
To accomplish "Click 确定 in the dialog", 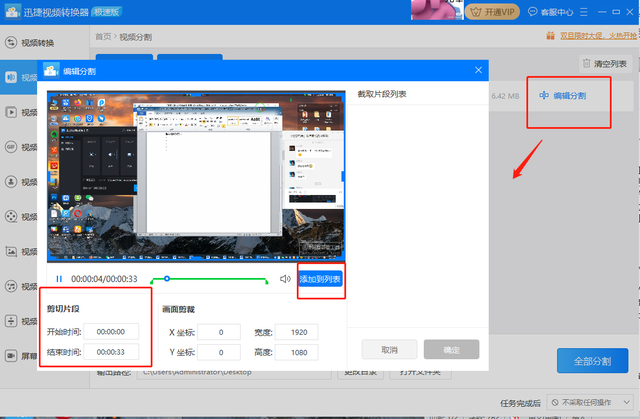I will coord(451,350).
